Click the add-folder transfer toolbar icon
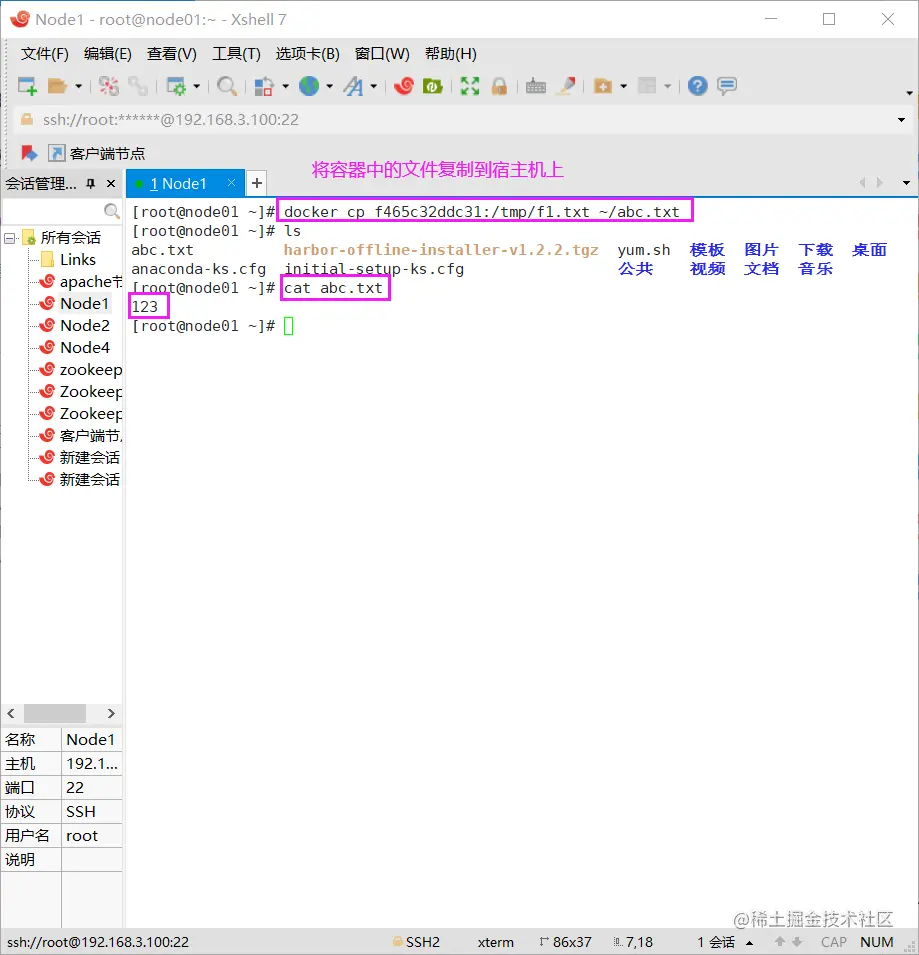 [603, 86]
